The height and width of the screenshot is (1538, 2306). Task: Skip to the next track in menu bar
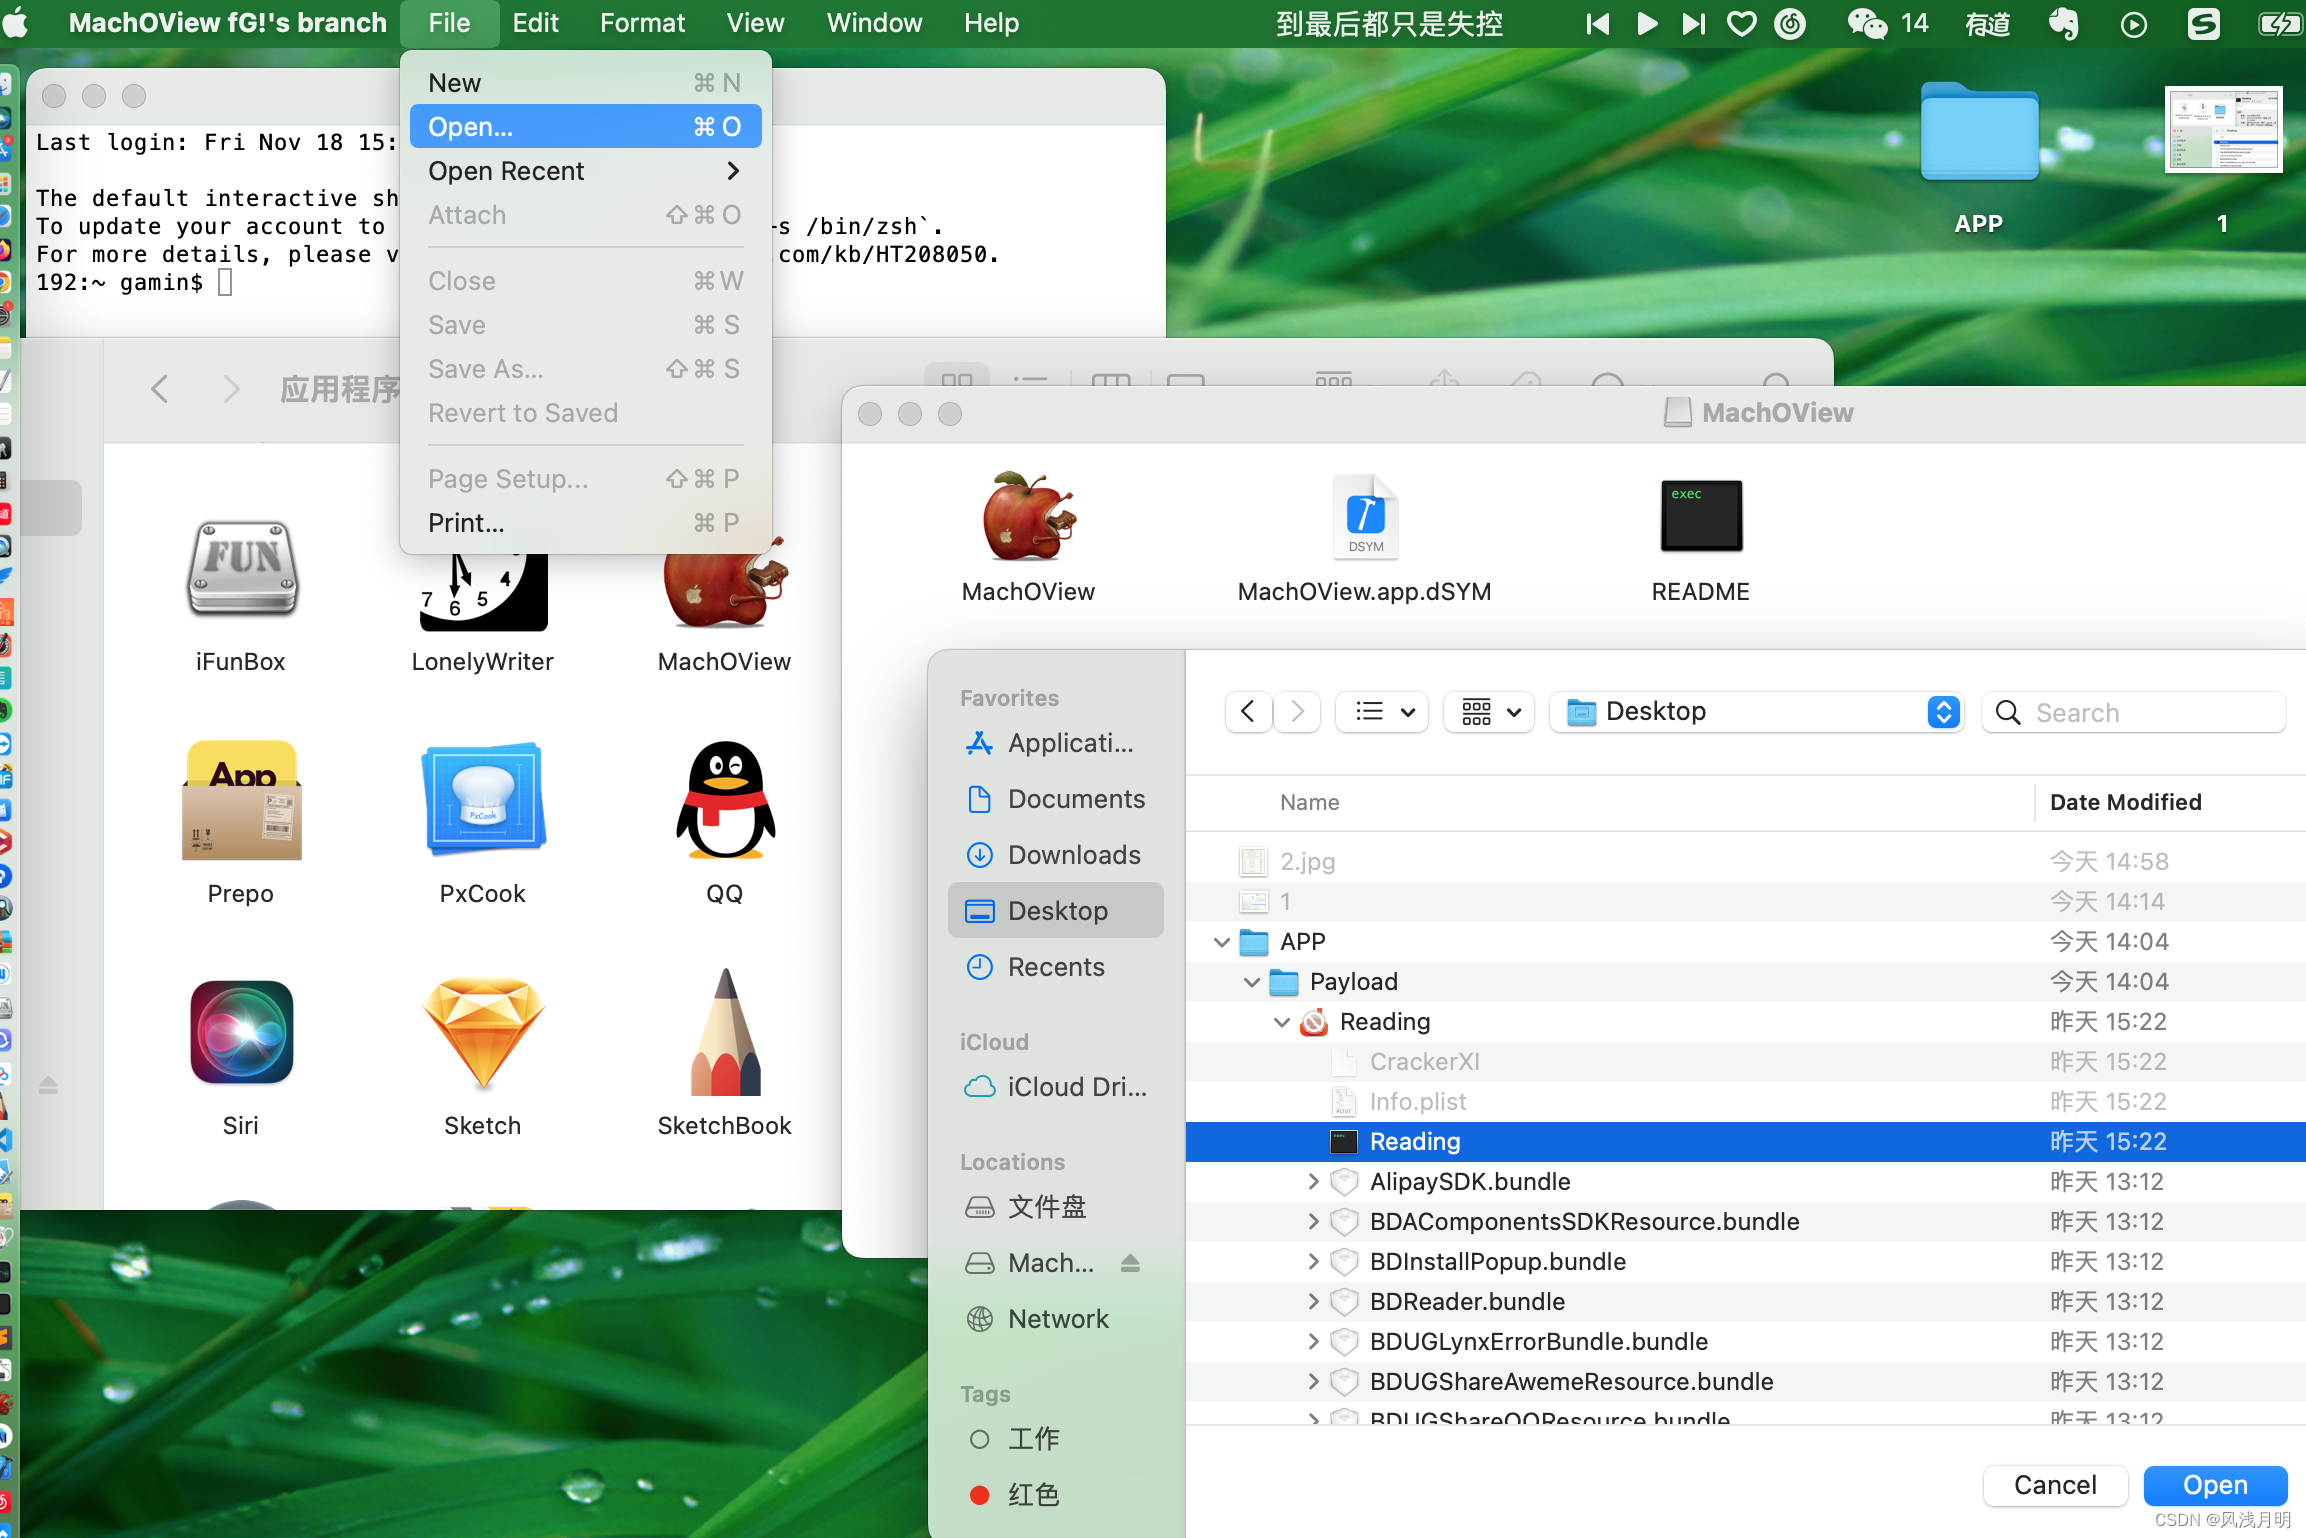(1693, 23)
